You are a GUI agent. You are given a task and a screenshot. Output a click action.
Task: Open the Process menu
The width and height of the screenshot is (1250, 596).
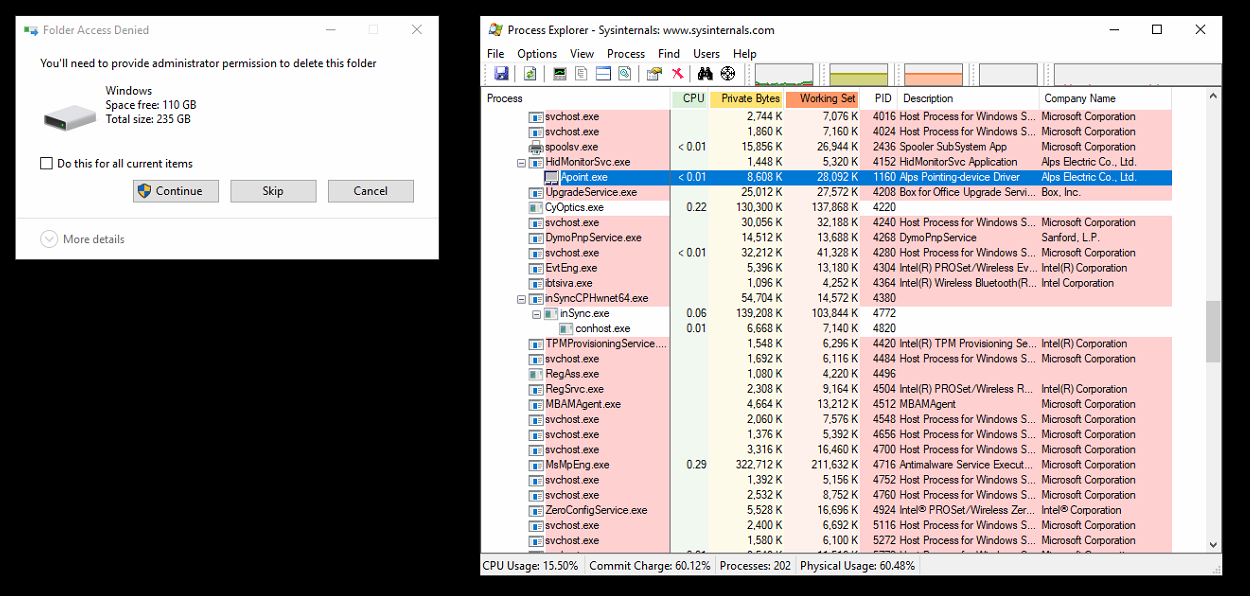pos(626,54)
